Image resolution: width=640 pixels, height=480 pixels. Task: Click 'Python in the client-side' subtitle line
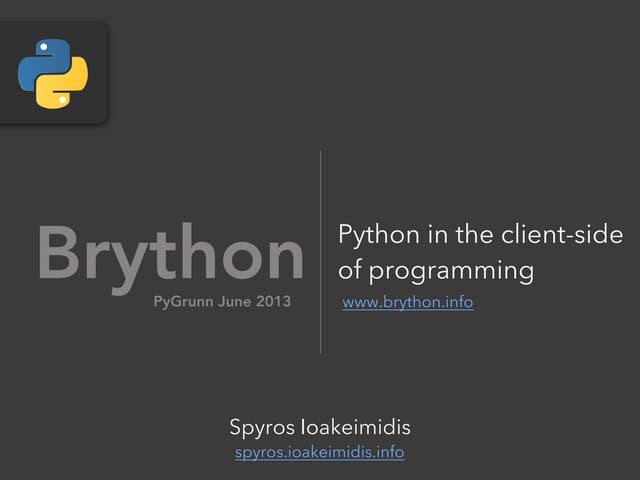(x=480, y=235)
